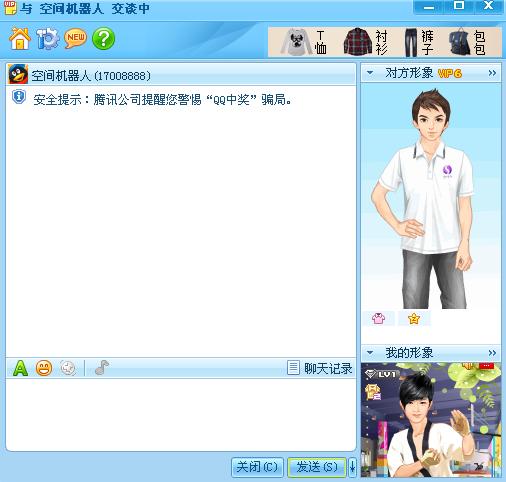Click the double chevron beside 对方形象
The image size is (506, 482).
[x=492, y=73]
